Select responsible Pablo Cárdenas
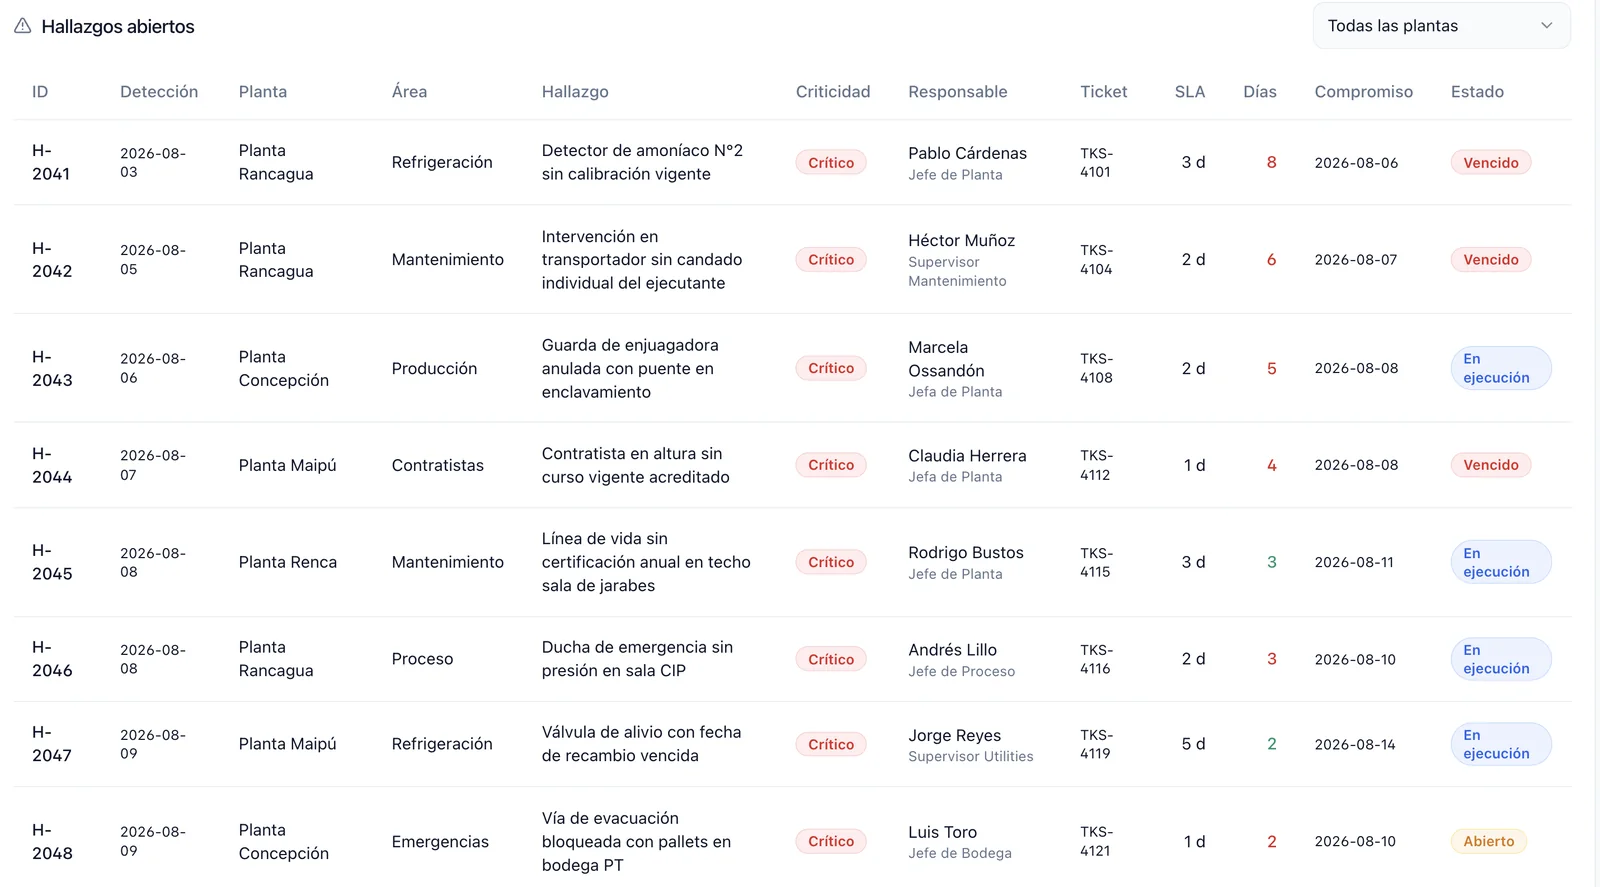Image resolution: width=1600 pixels, height=887 pixels. [967, 153]
